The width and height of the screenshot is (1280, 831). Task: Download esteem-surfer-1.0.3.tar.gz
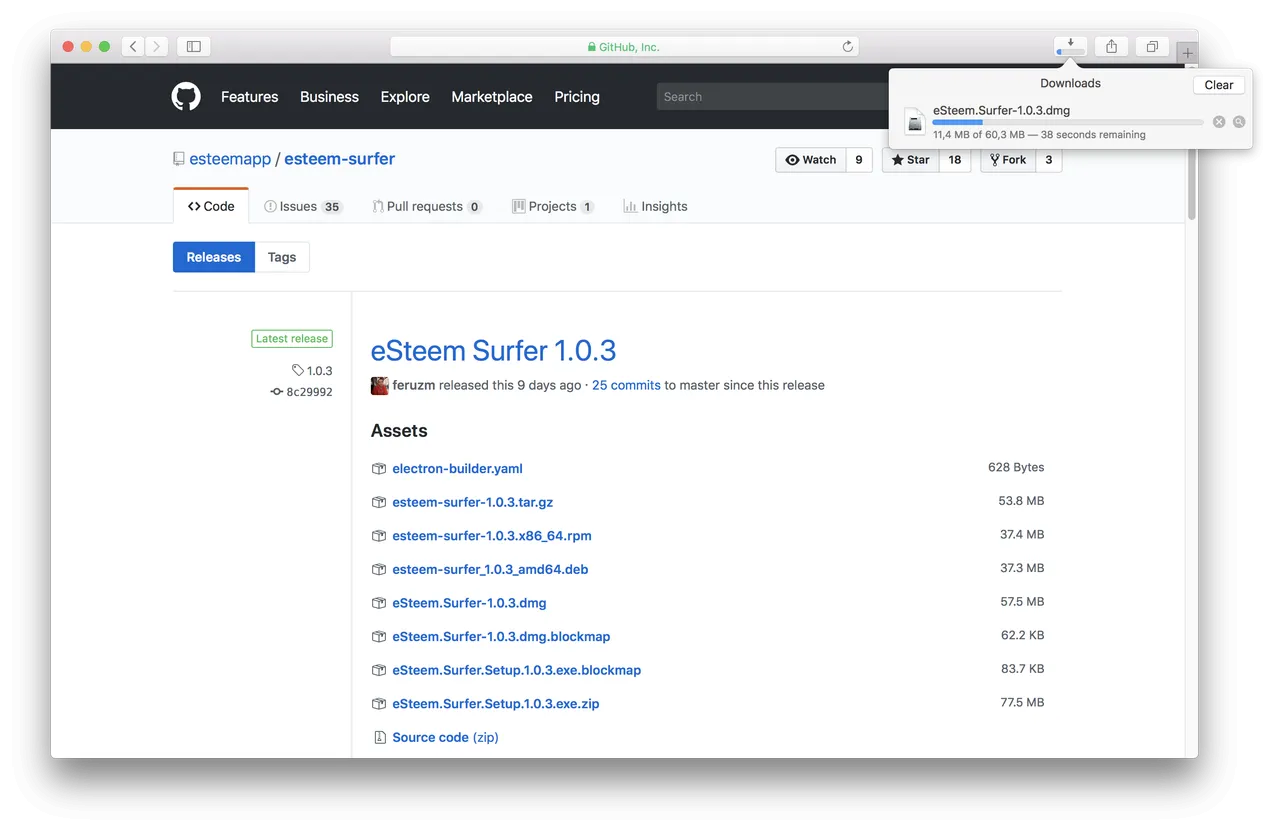[x=473, y=502]
